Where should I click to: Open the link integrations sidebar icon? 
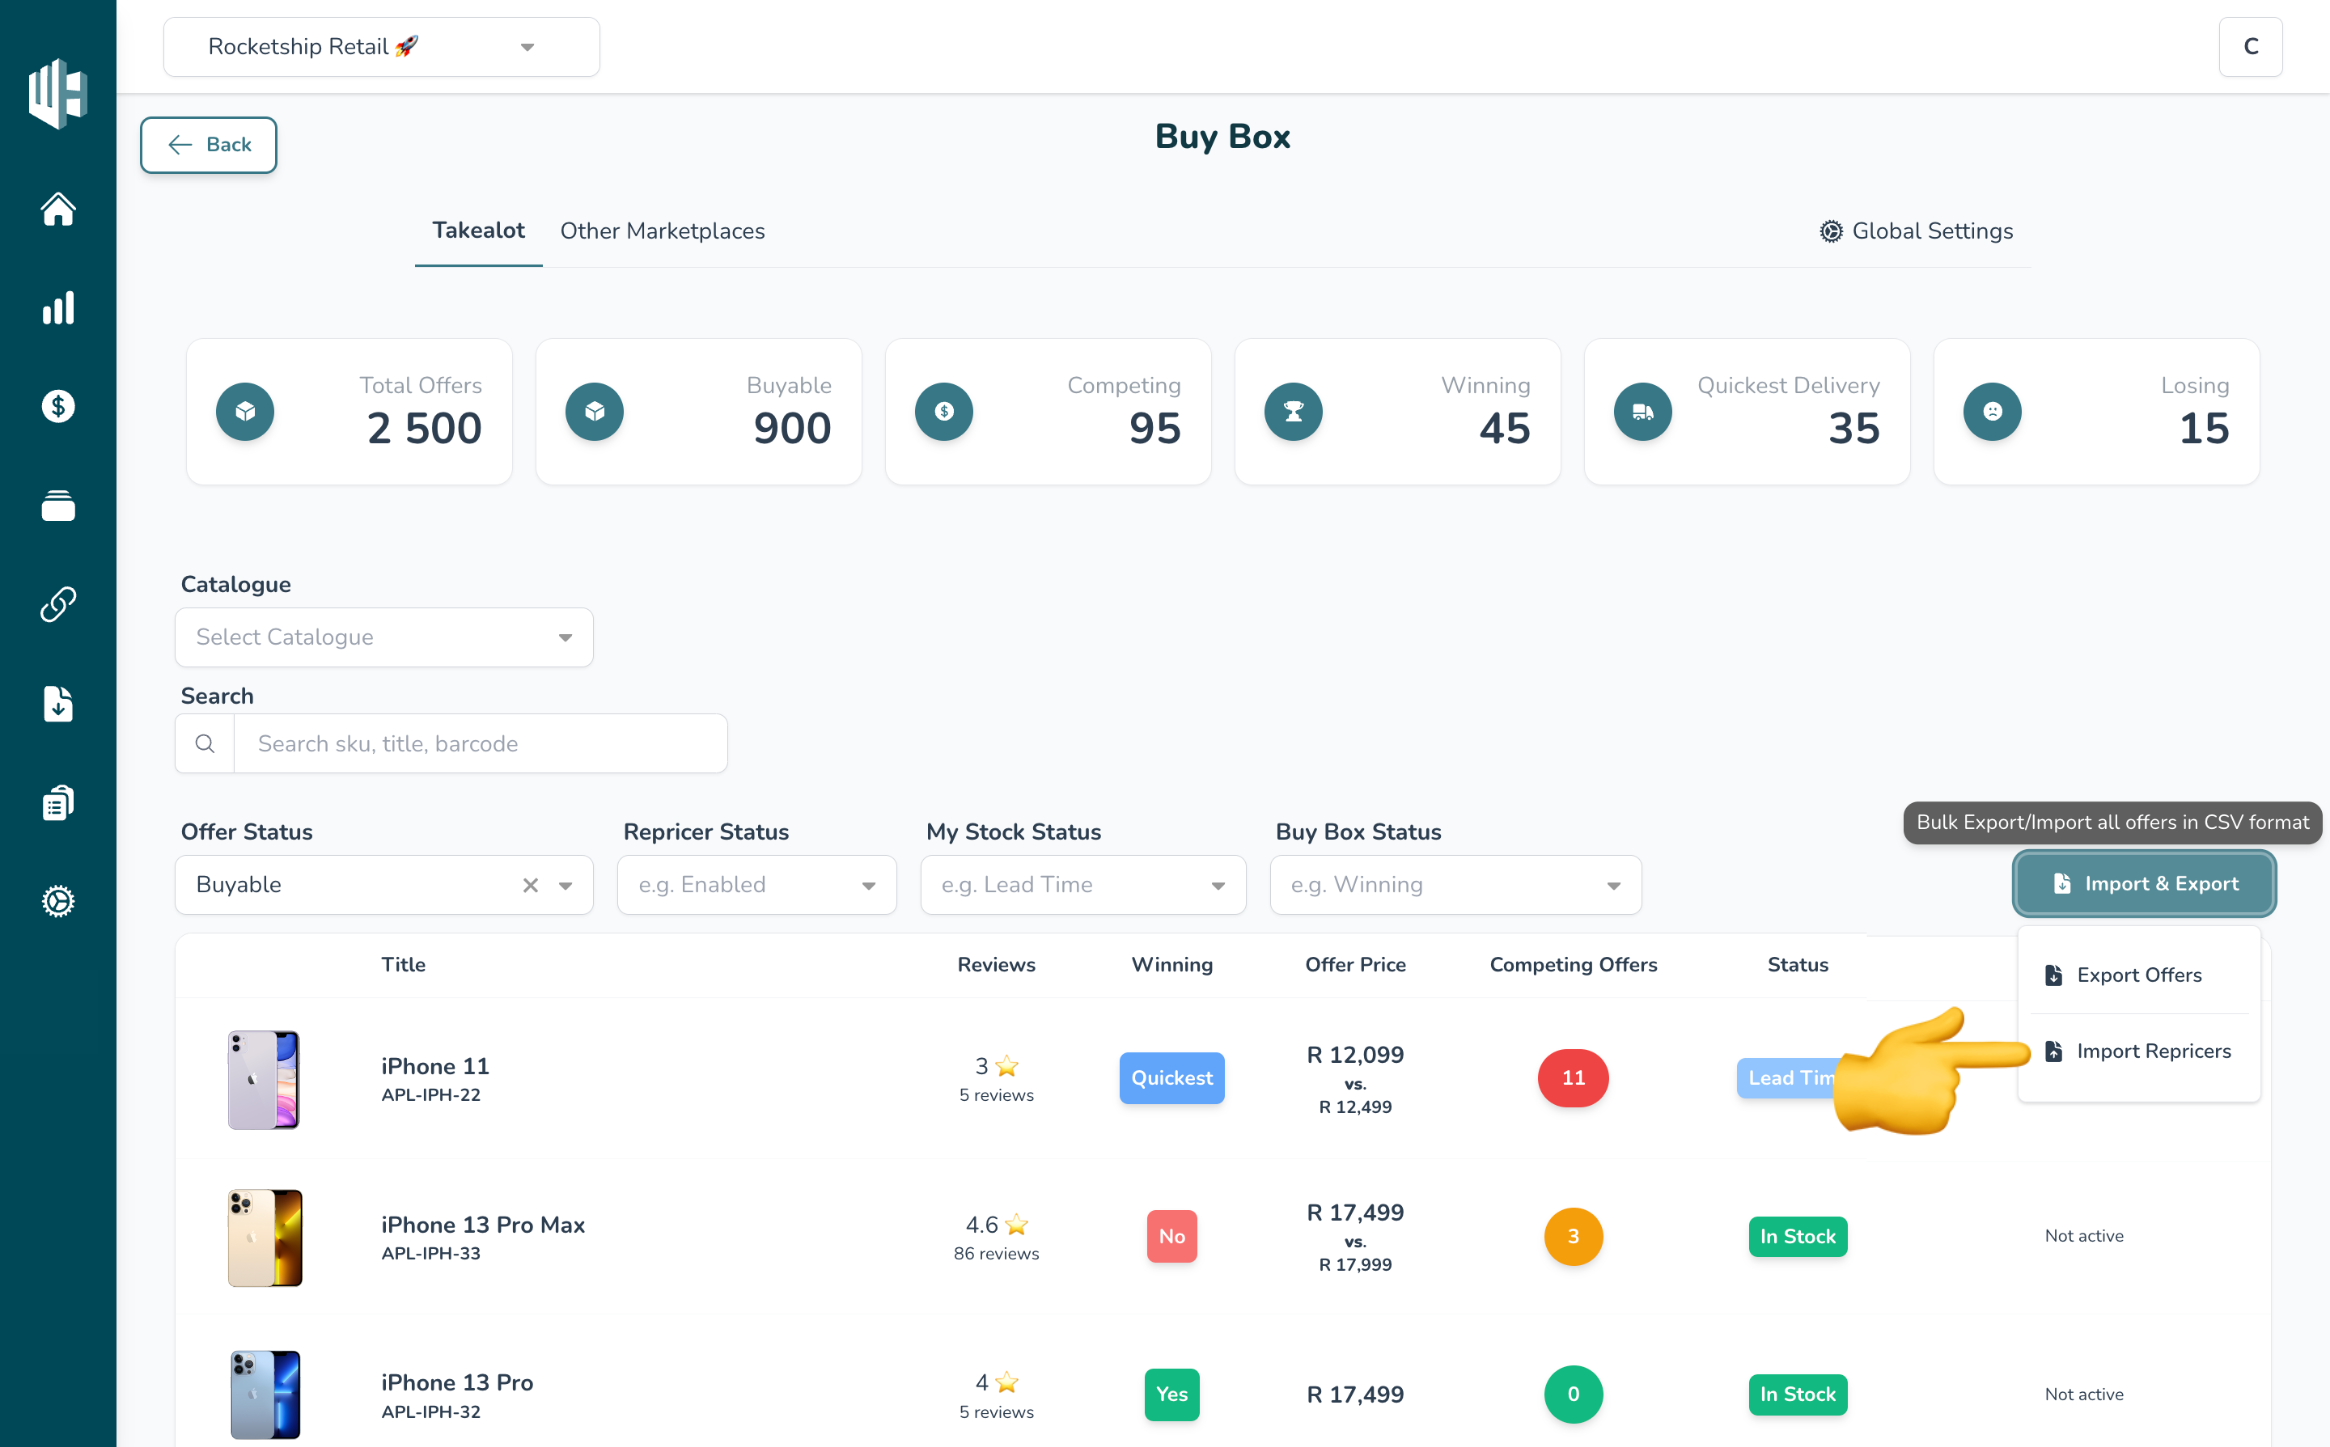(x=58, y=604)
